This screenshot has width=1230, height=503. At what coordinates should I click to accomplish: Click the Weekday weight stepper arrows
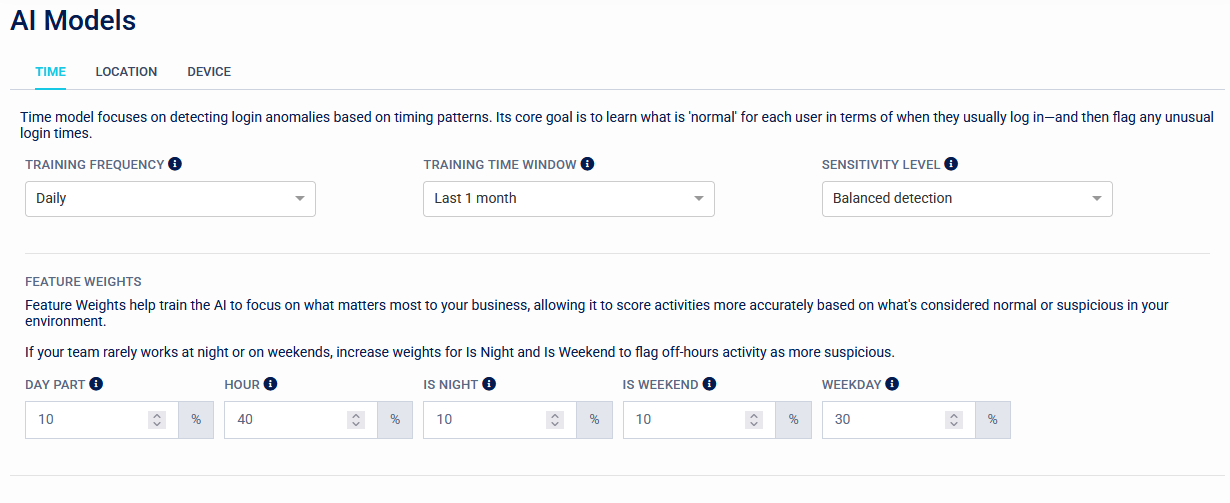(x=954, y=420)
